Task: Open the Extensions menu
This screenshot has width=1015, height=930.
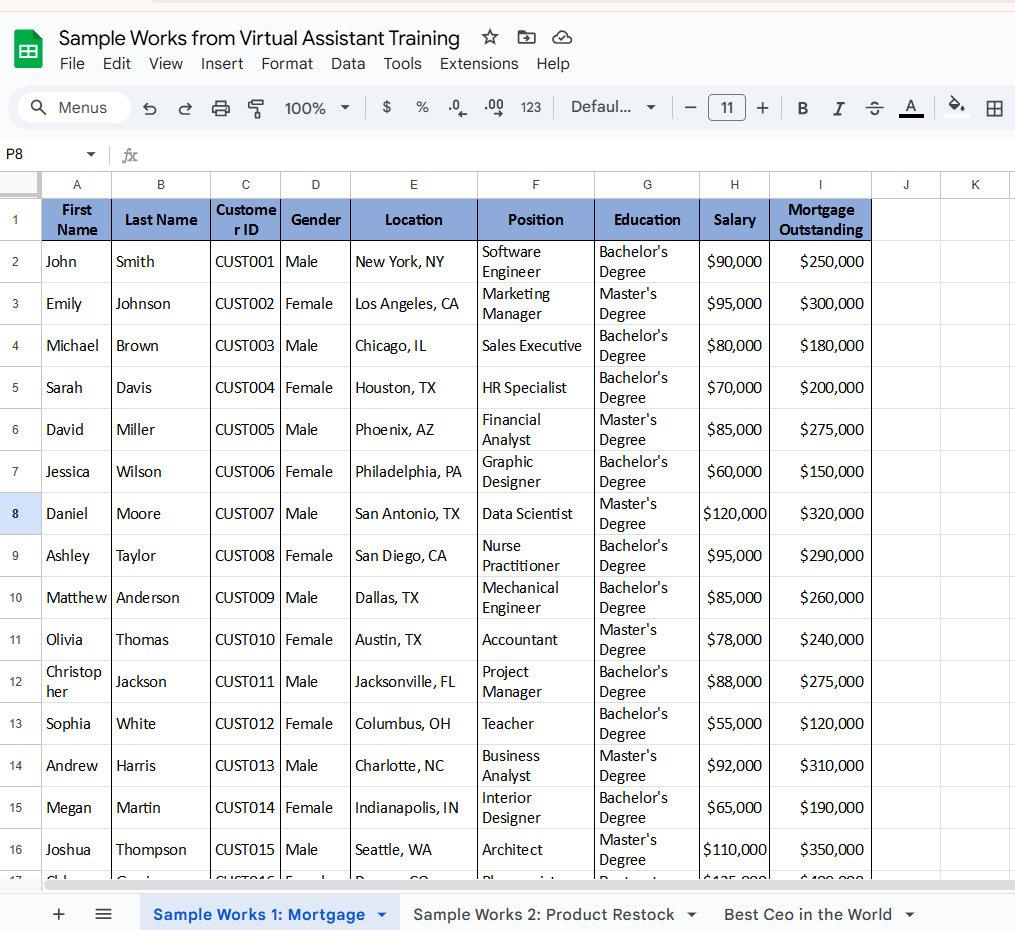Action: pyautogui.click(x=479, y=64)
